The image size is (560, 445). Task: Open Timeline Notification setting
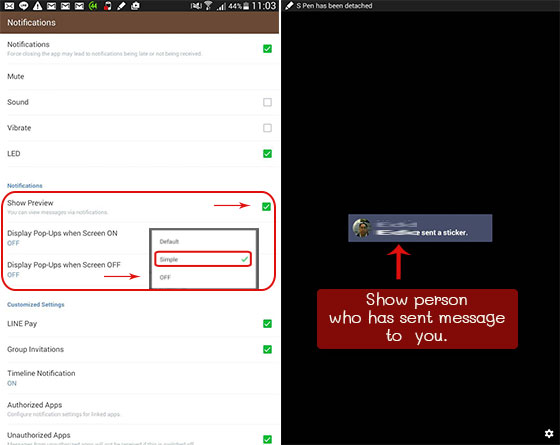139,378
